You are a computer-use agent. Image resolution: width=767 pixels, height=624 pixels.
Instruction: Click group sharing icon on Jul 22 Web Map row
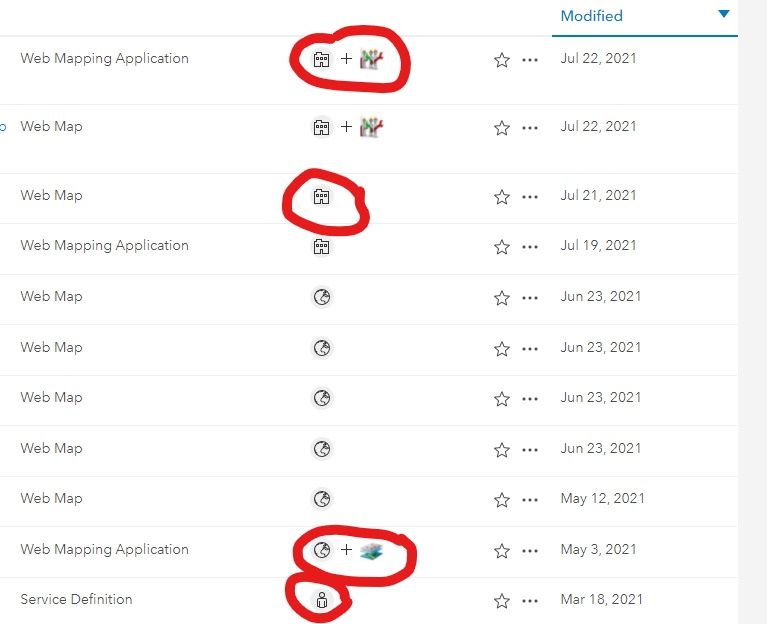coord(372,127)
